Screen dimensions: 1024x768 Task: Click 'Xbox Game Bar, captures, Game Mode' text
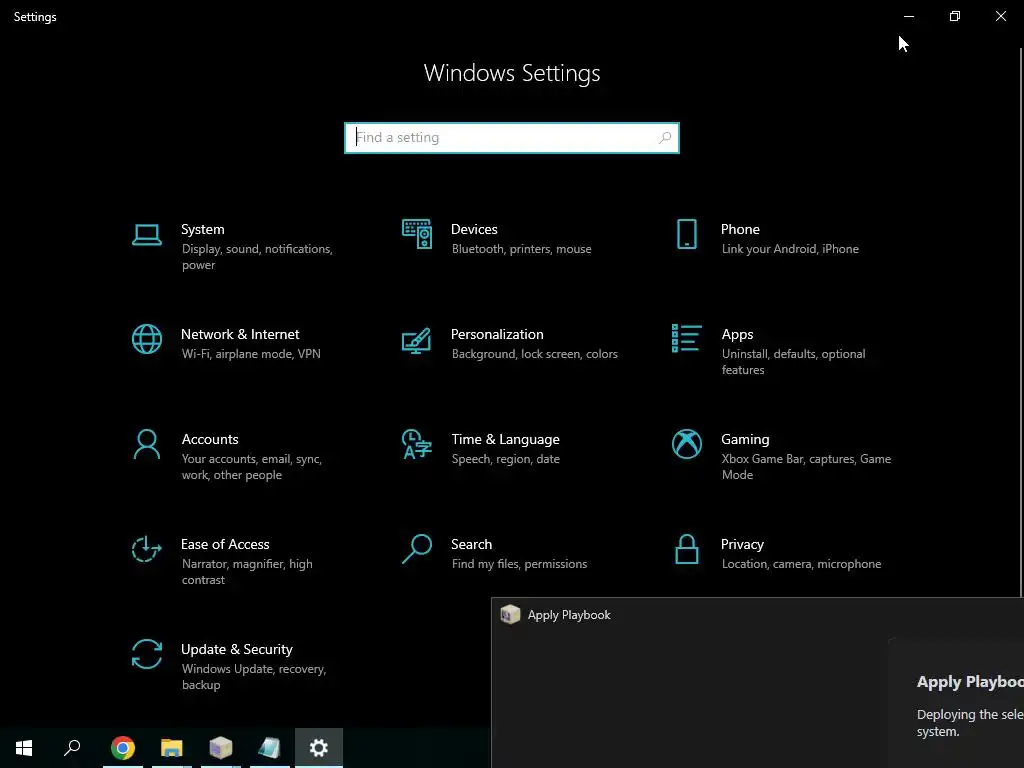(x=807, y=467)
